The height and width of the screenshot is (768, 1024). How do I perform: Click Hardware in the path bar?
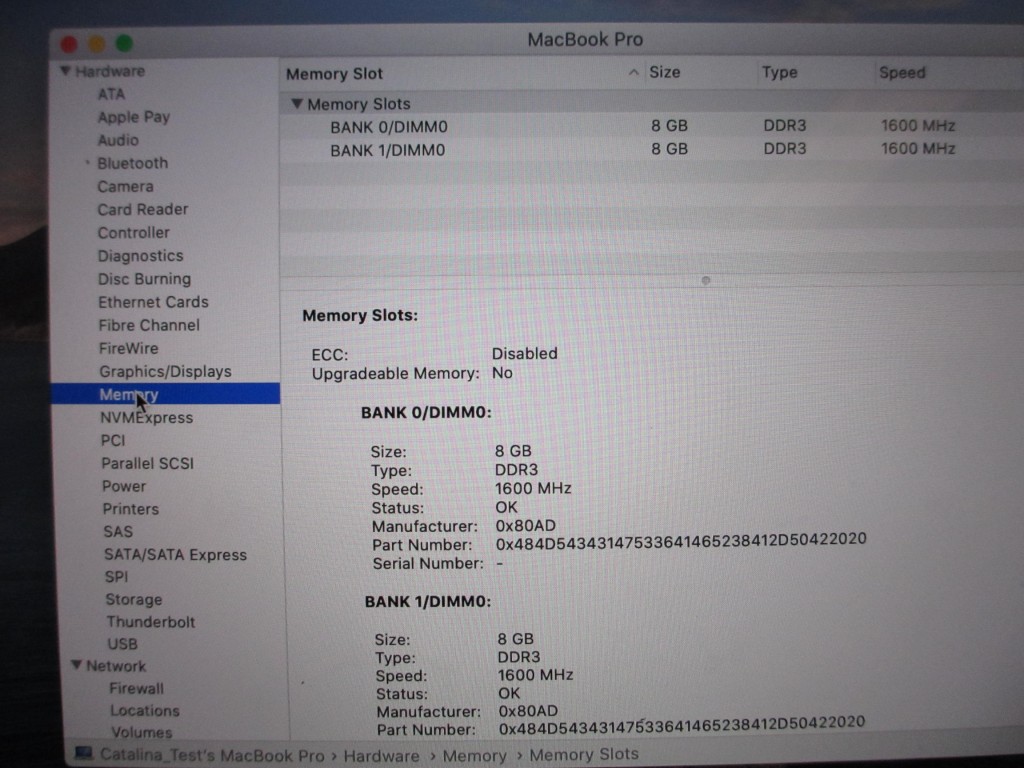pyautogui.click(x=381, y=756)
